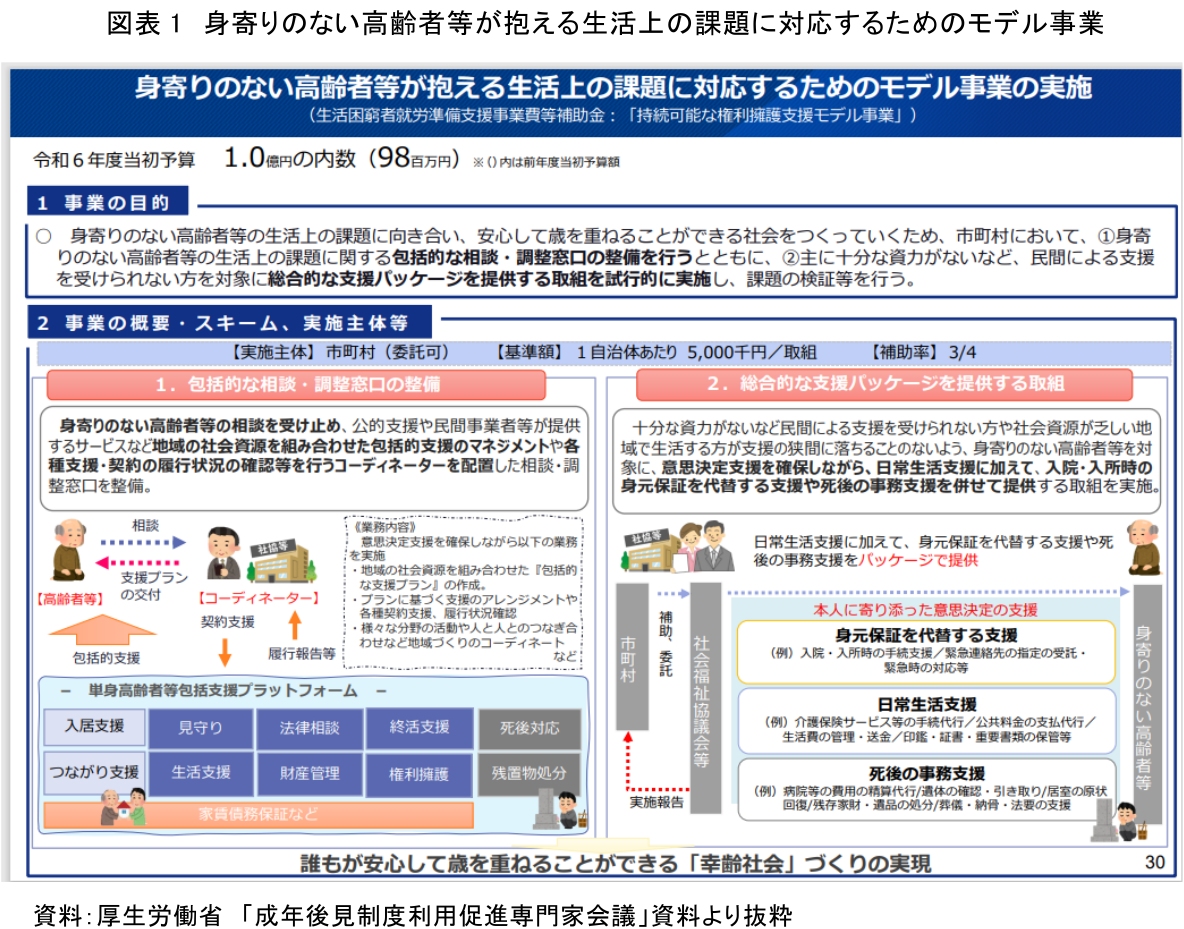Click the pink dotted arrow pointing to the elderly man
Image resolution: width=1184 pixels, height=929 pixels.
(138, 563)
